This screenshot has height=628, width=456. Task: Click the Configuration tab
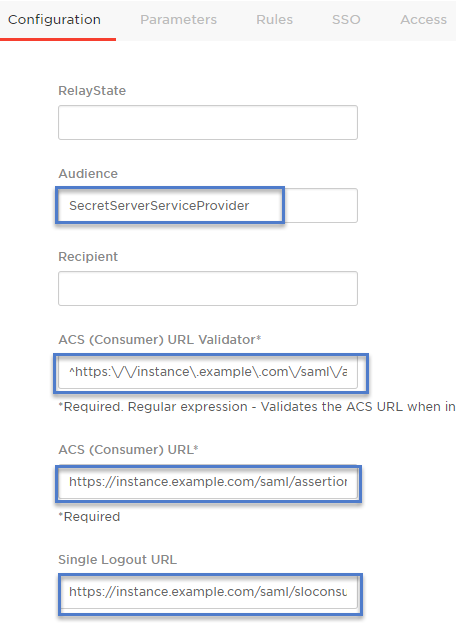(x=54, y=20)
